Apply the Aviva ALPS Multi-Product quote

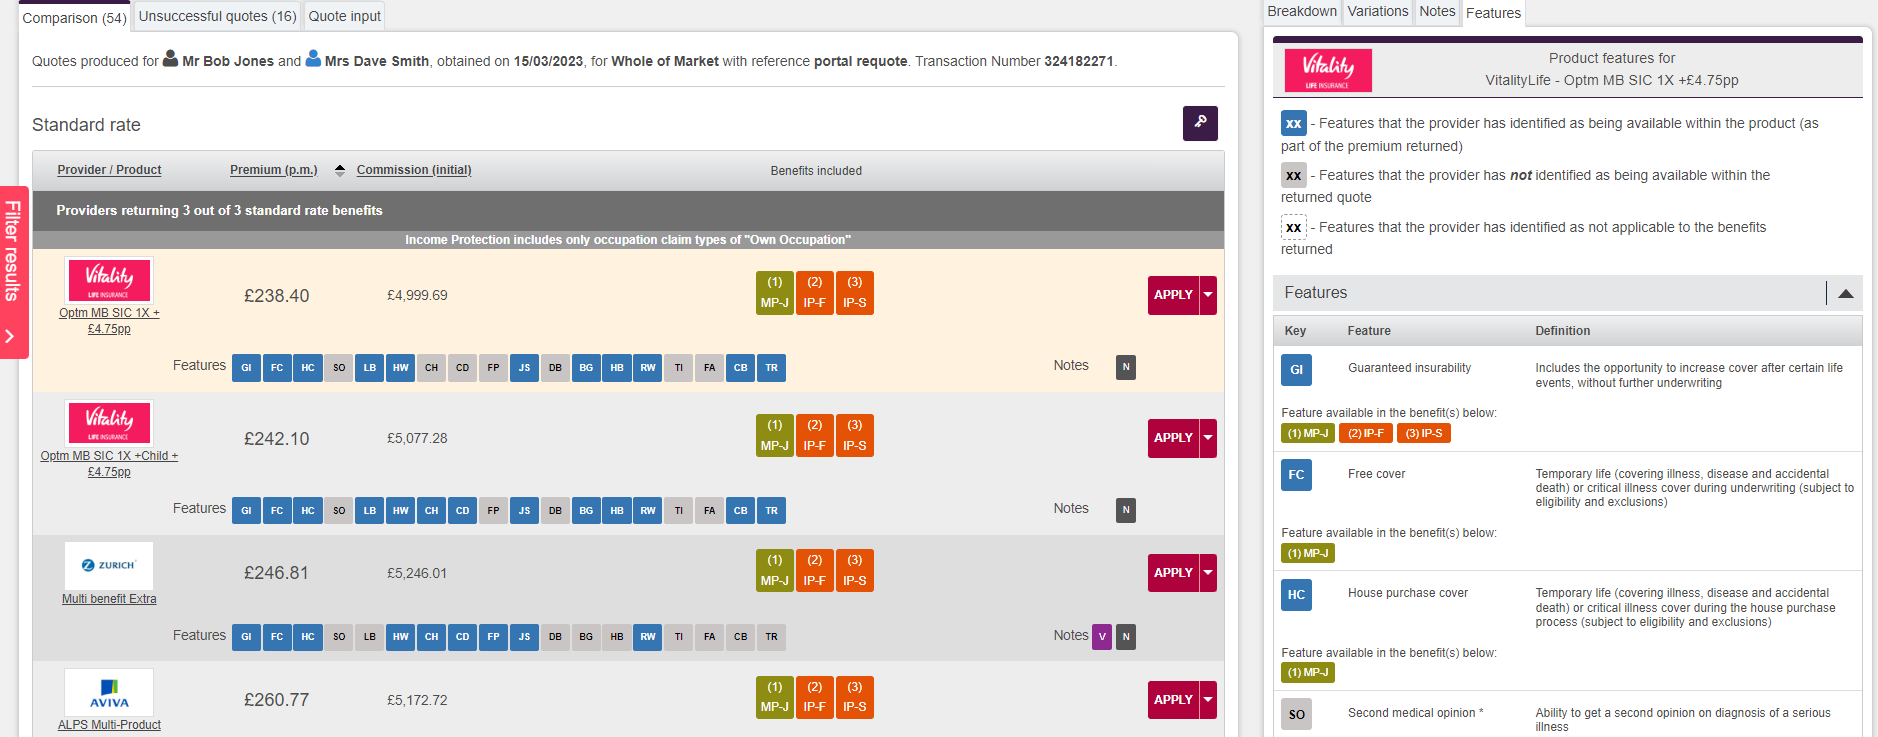(x=1173, y=700)
